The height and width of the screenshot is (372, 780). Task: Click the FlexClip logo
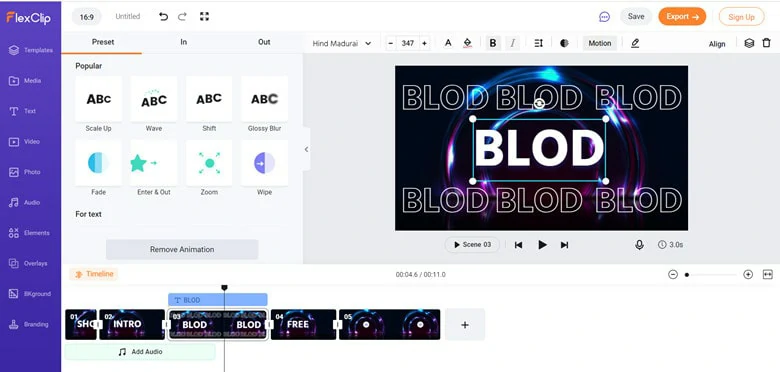(x=28, y=18)
